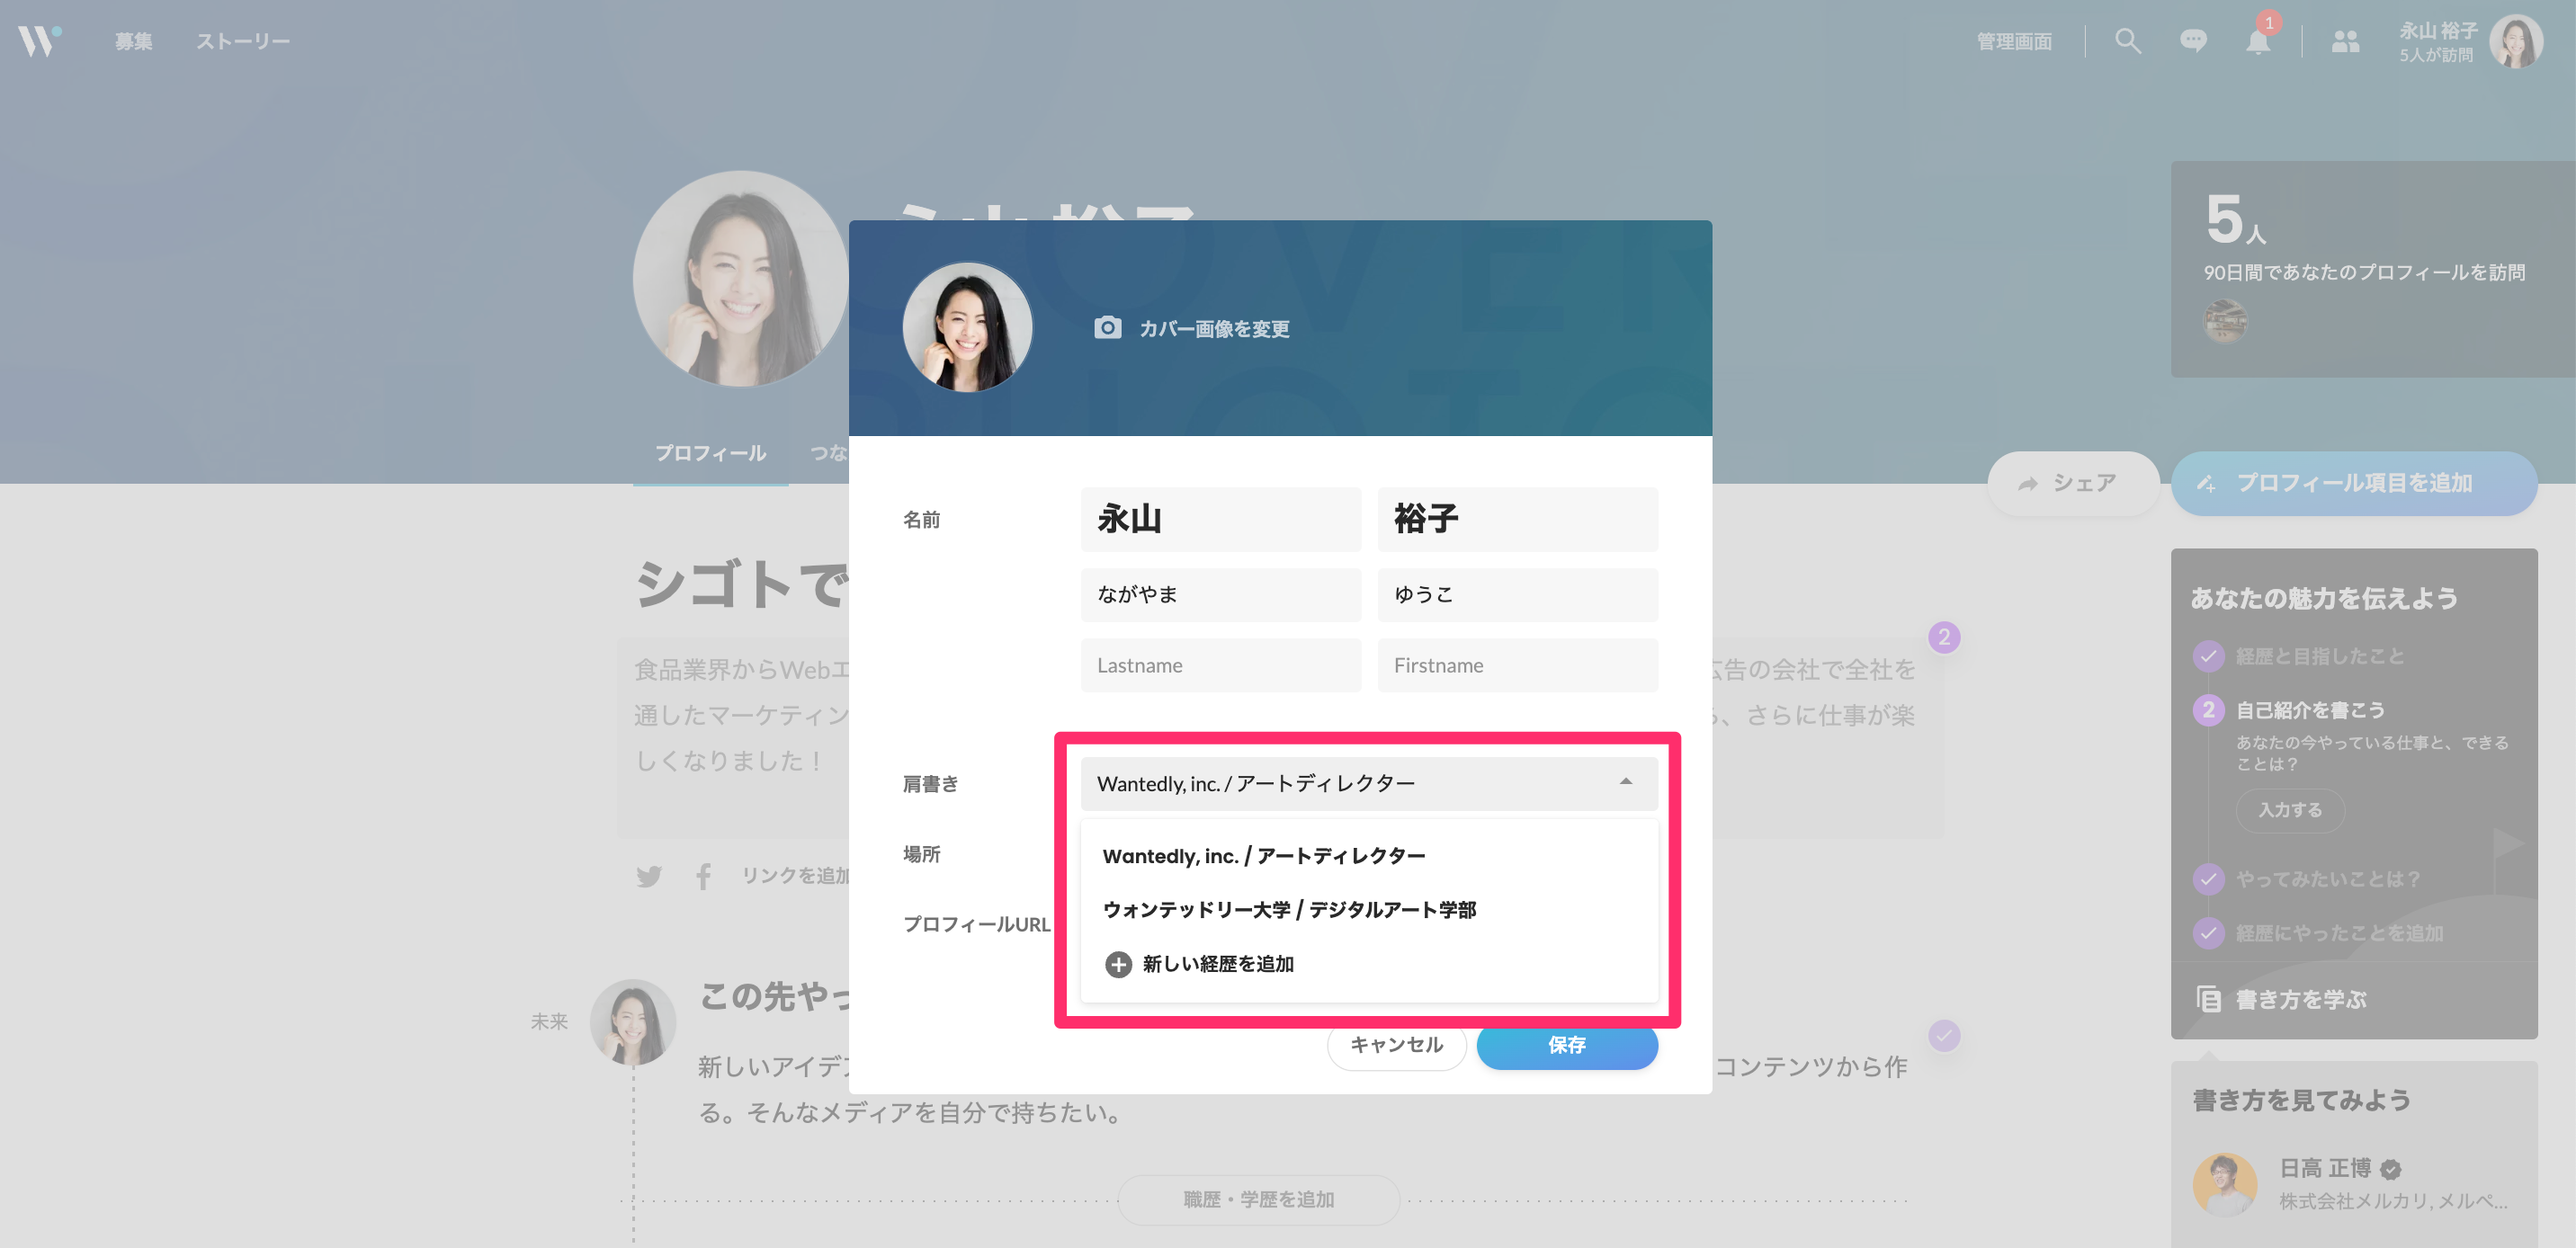Viewport: 2576px width, 1248px height.
Task: Click the plus icon for 新しい経歴を追加
Action: click(x=1118, y=964)
